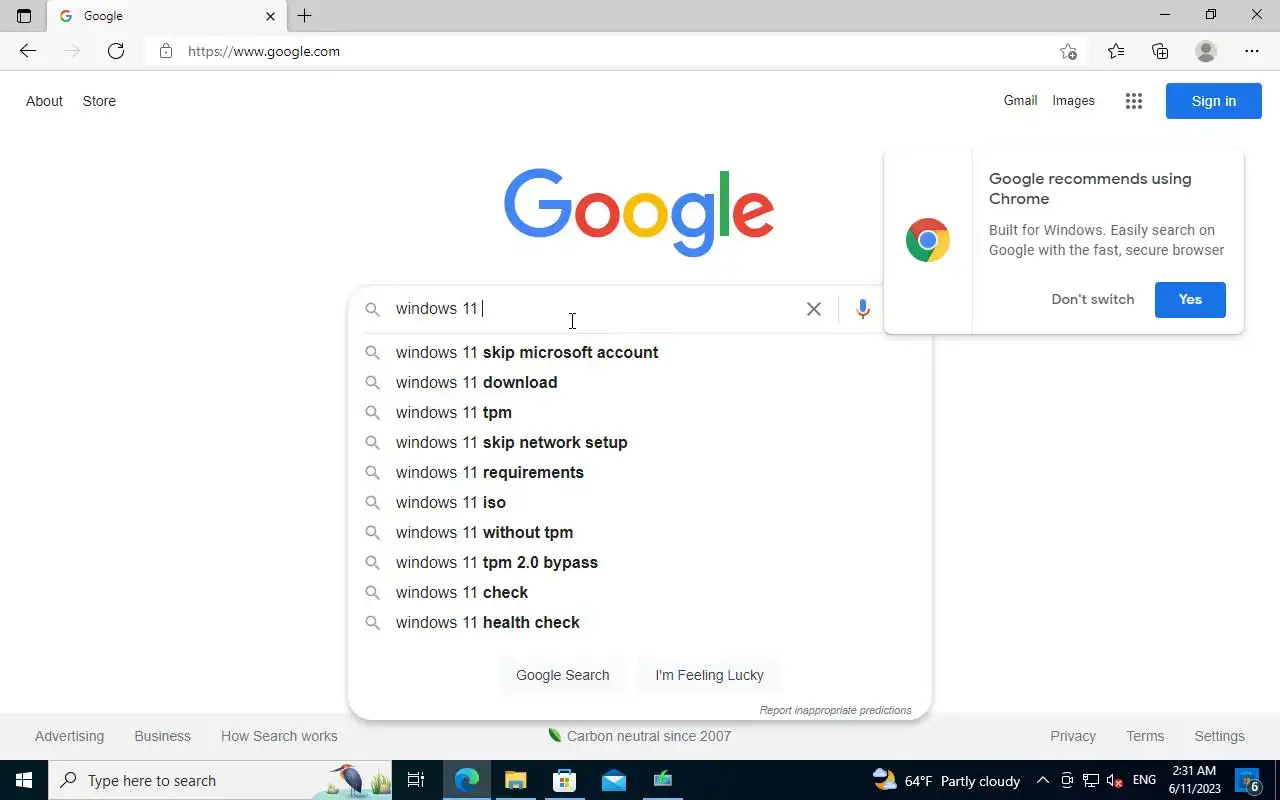Add this page to favorites star icon
This screenshot has width=1280, height=800.
pos(1068,51)
